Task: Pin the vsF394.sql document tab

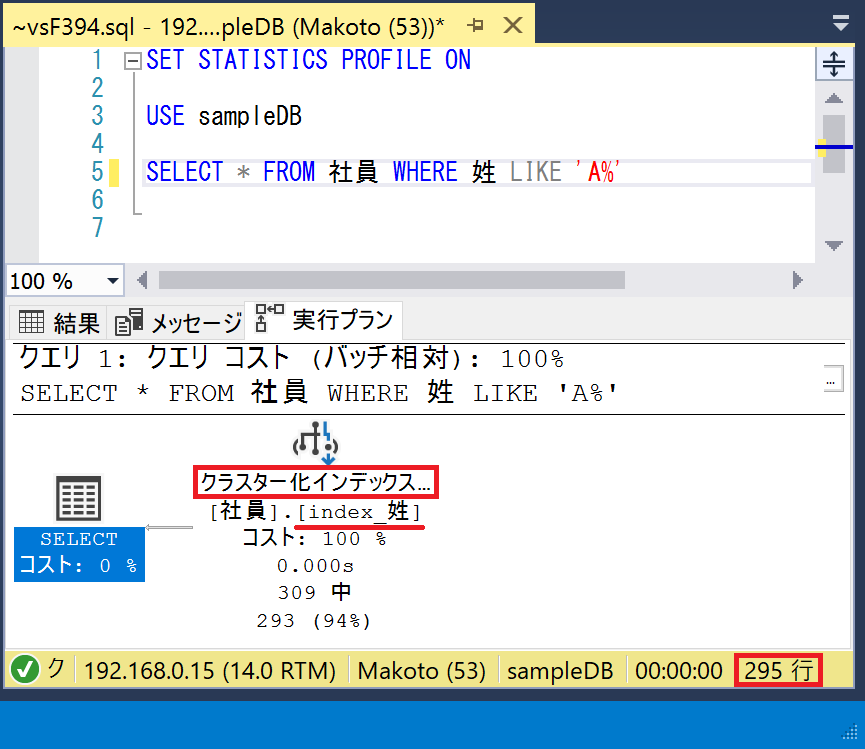Action: point(475,25)
